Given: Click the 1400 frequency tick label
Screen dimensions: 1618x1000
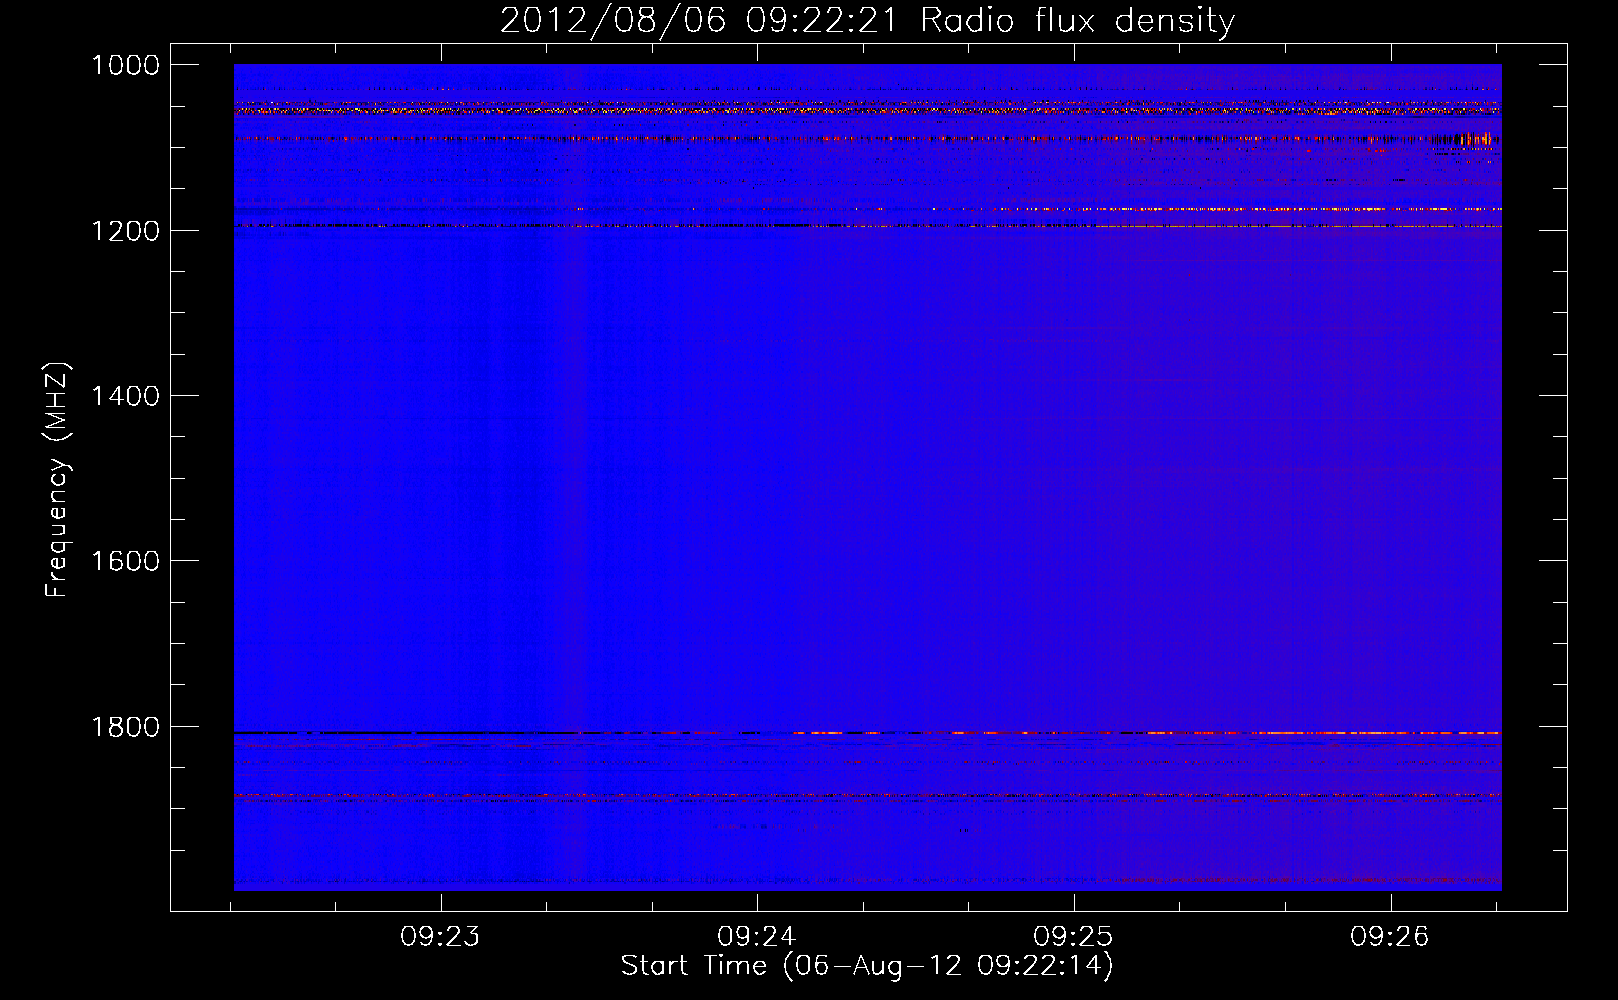Looking at the screenshot, I should click(x=125, y=396).
